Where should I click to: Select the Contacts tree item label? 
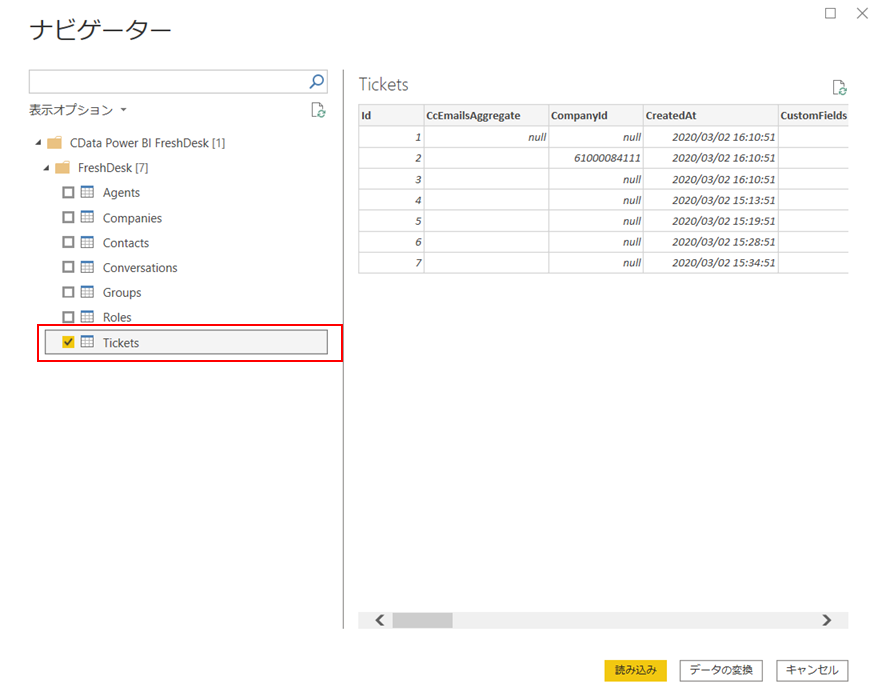click(125, 242)
